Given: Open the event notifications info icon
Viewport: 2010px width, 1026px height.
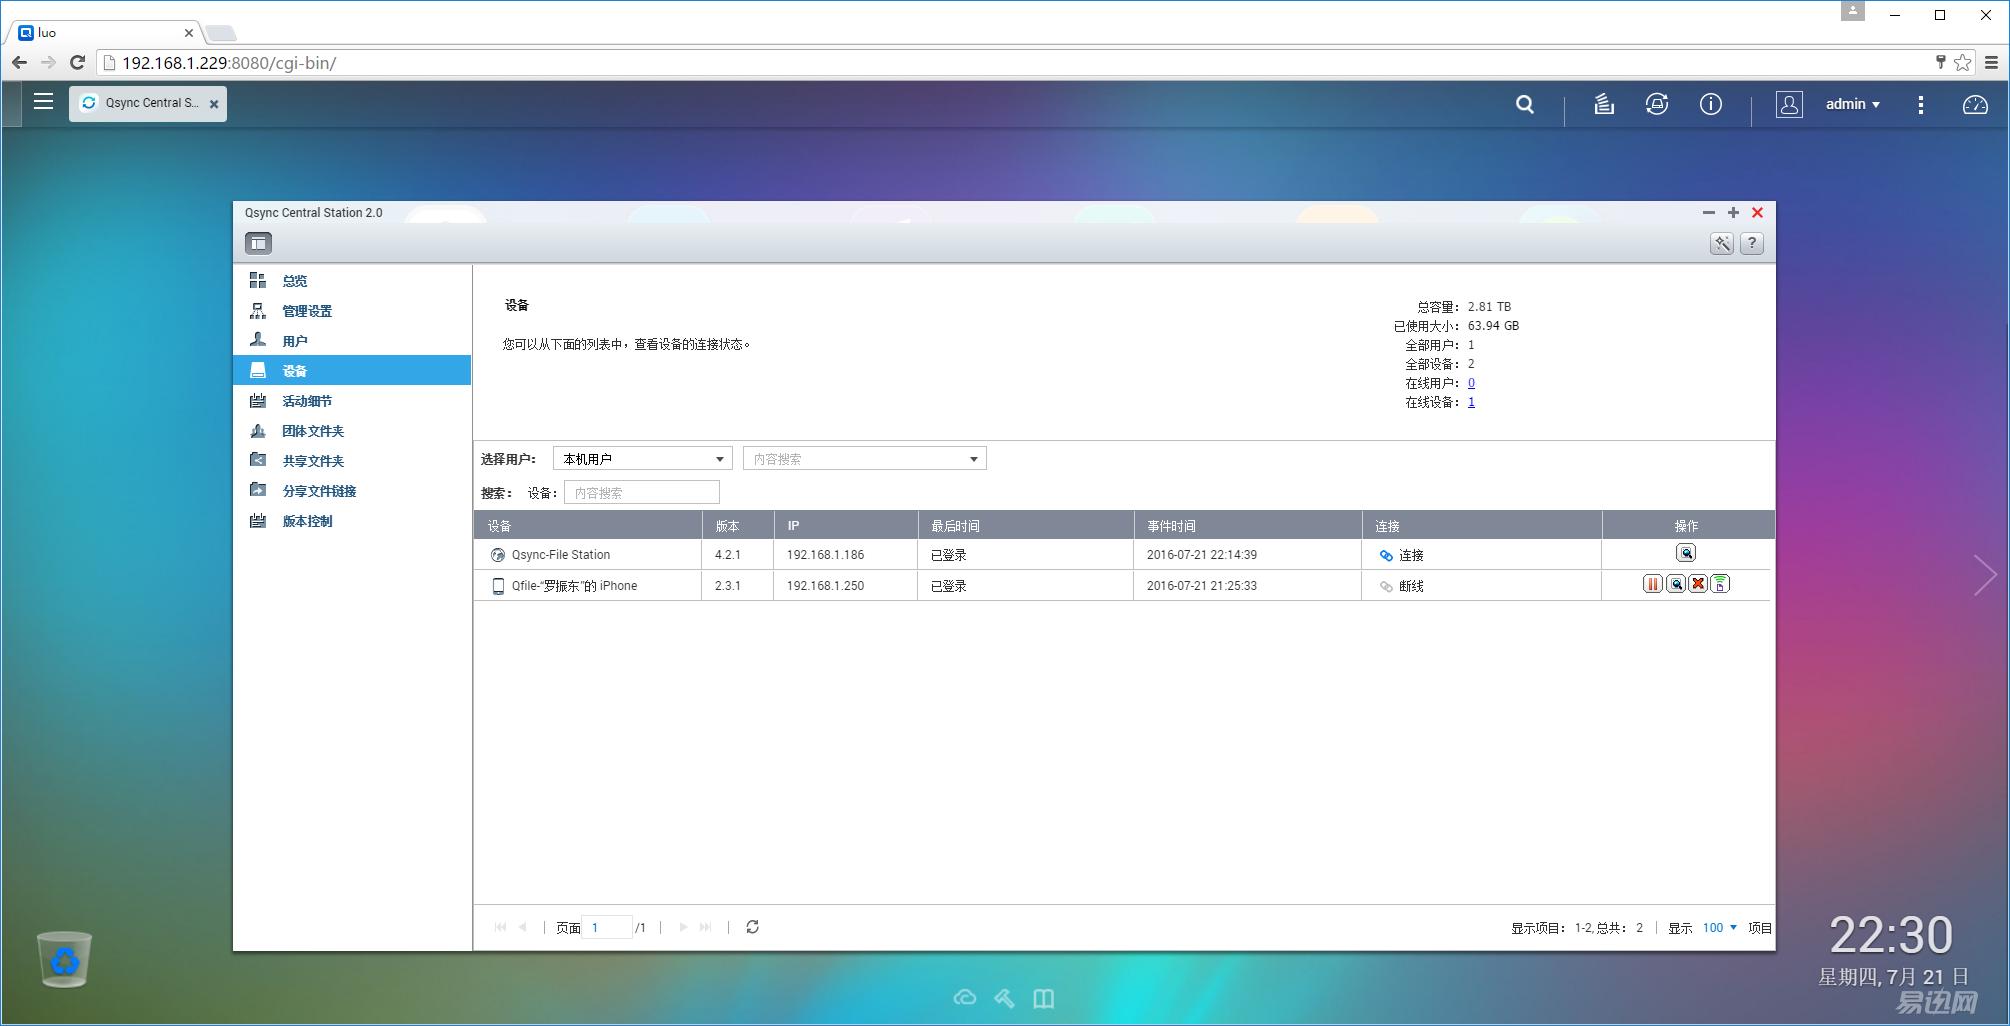Looking at the screenshot, I should pos(1711,104).
